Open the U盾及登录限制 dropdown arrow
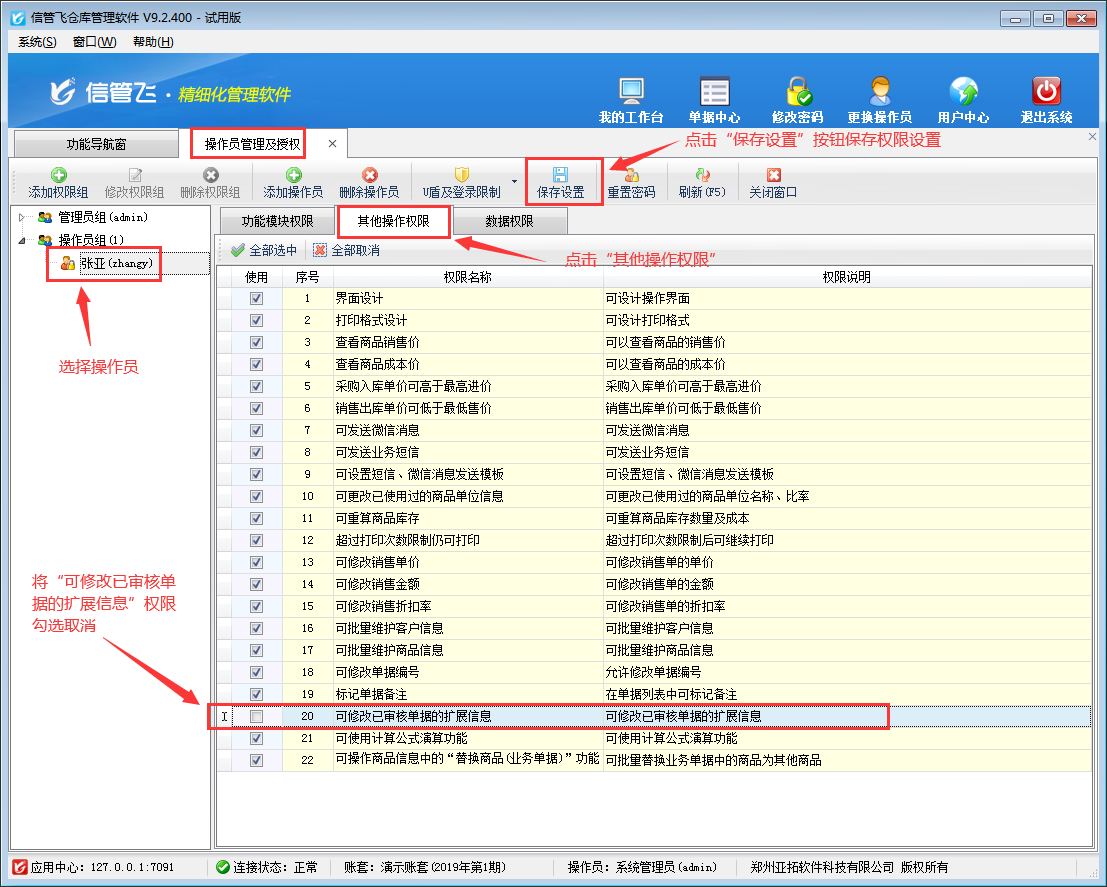The image size is (1107, 887). [x=515, y=182]
